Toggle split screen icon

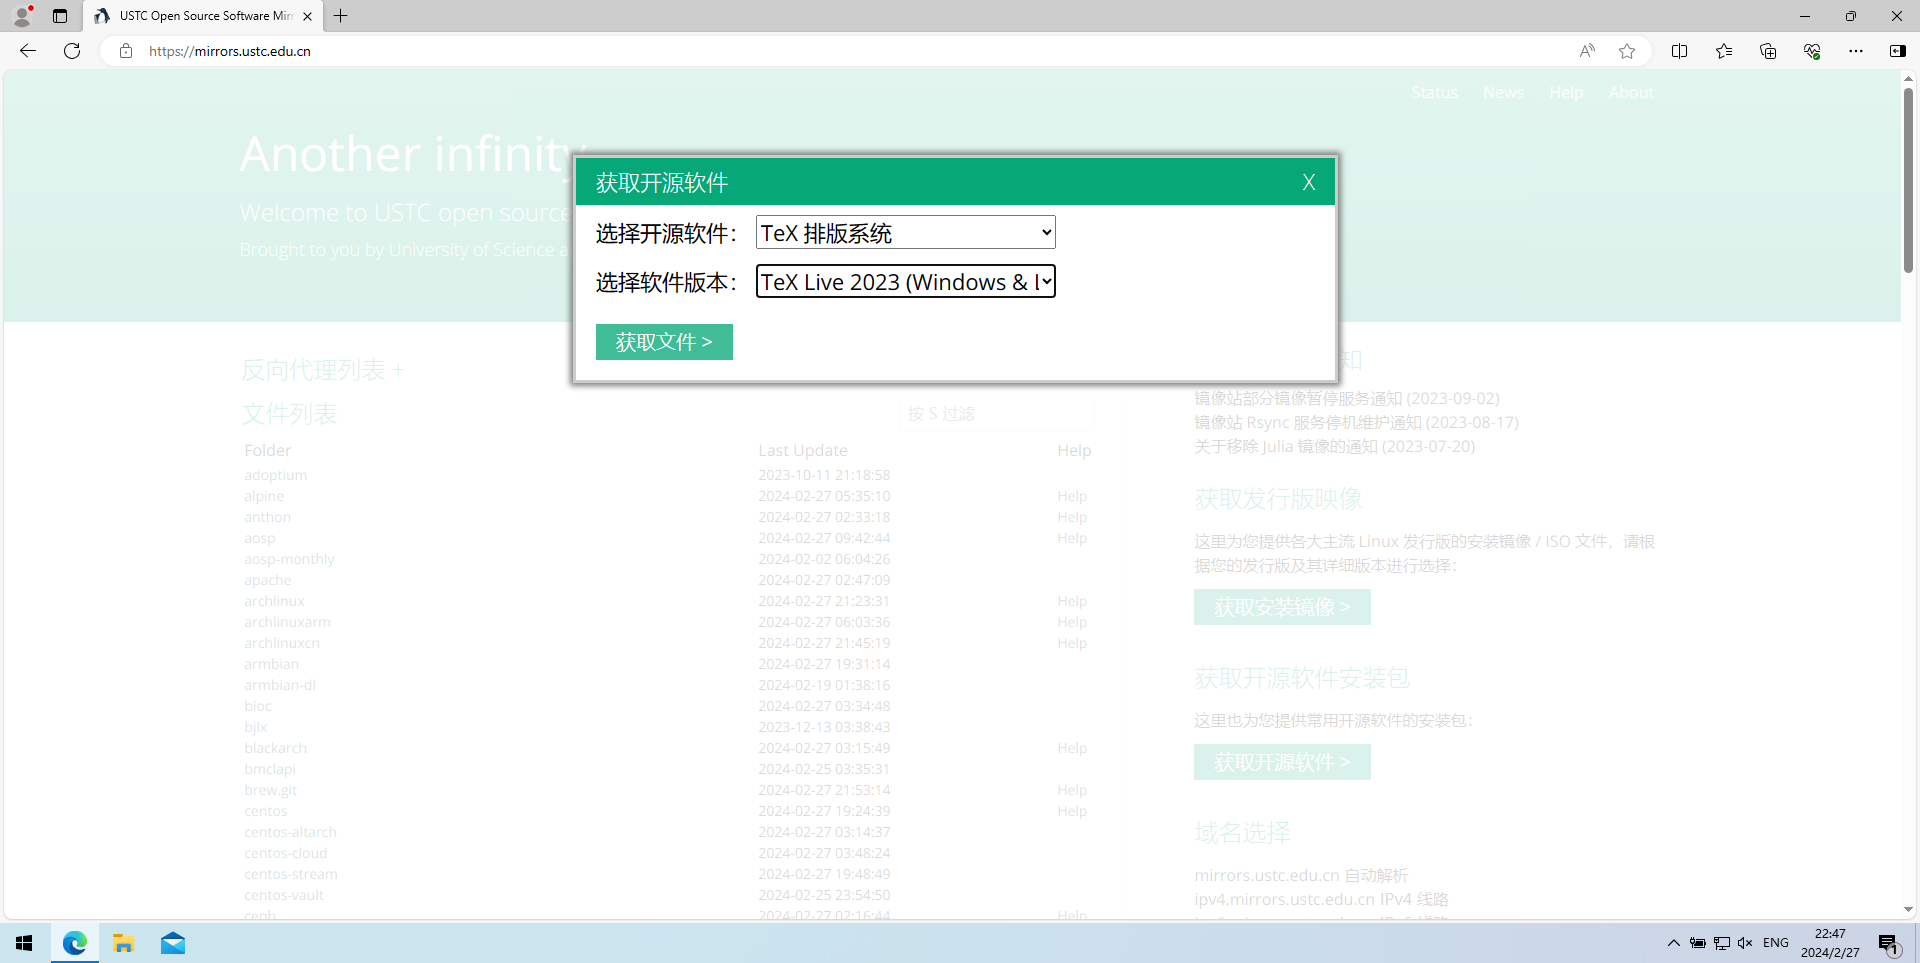[1680, 51]
